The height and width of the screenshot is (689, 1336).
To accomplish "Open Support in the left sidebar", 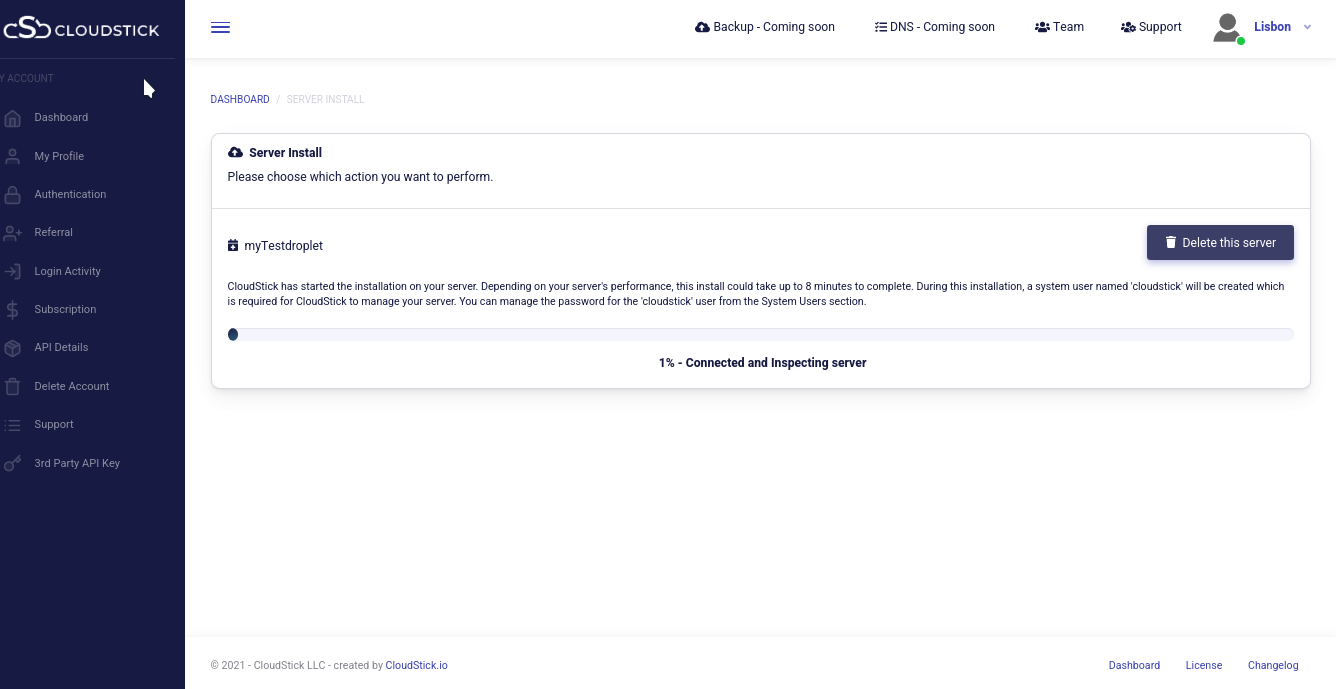I will tap(54, 425).
